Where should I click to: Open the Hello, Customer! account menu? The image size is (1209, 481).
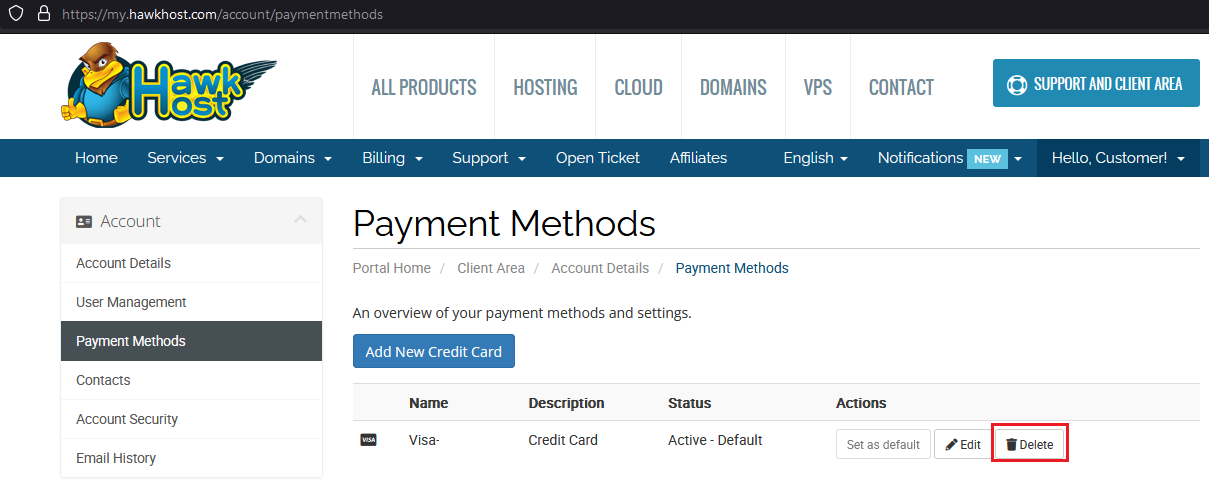coord(1117,158)
